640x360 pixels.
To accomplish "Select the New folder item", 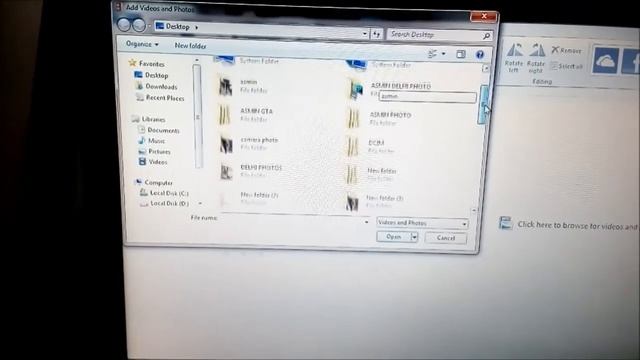I will coord(371,174).
